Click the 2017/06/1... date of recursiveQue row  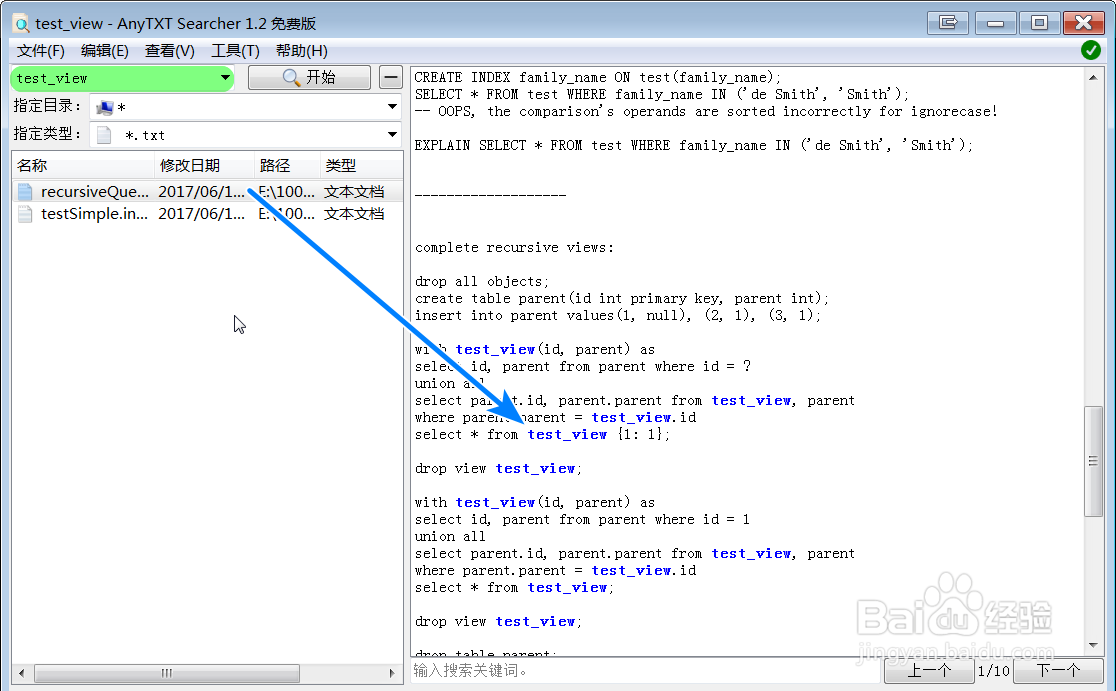201,192
